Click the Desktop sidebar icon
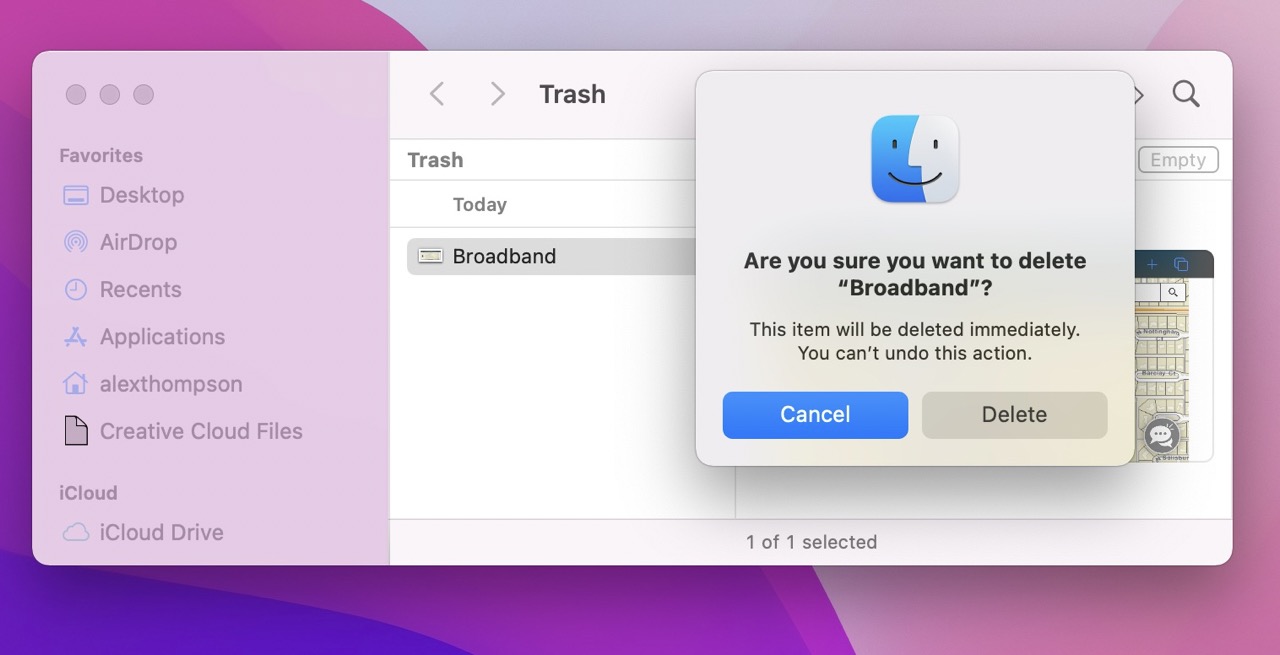The width and height of the screenshot is (1280, 655). pyautogui.click(x=76, y=195)
